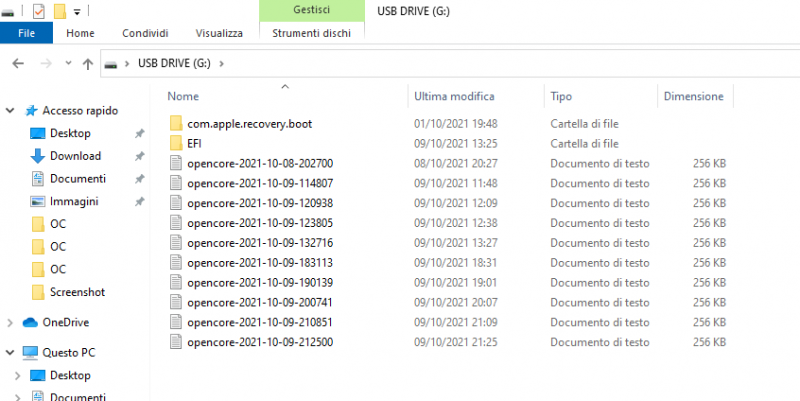Screen dimensions: 800x401
Task: Switch to the Visualizza ribbon tab
Action: point(219,33)
